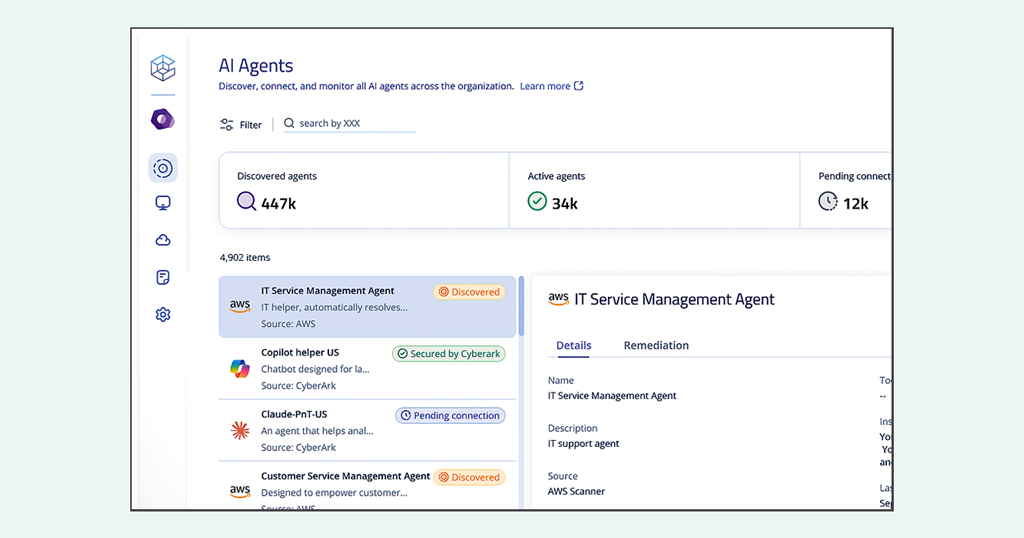Click the Learn more link

545,86
